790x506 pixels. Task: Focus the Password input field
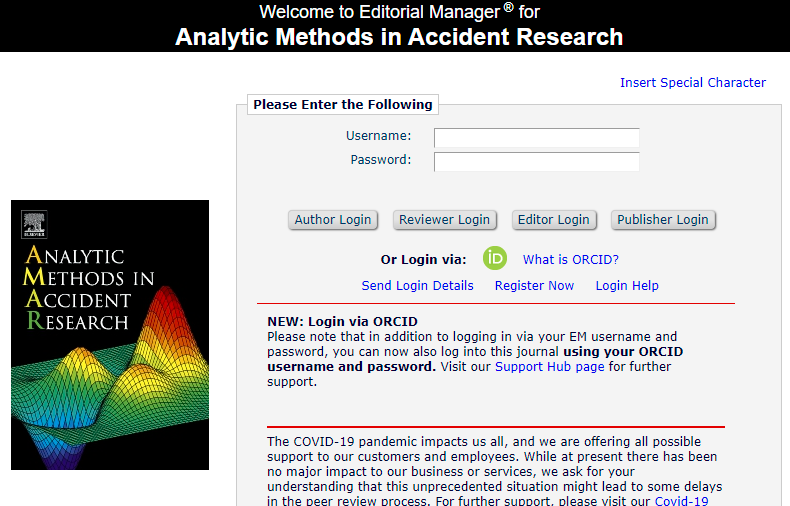tap(536, 161)
